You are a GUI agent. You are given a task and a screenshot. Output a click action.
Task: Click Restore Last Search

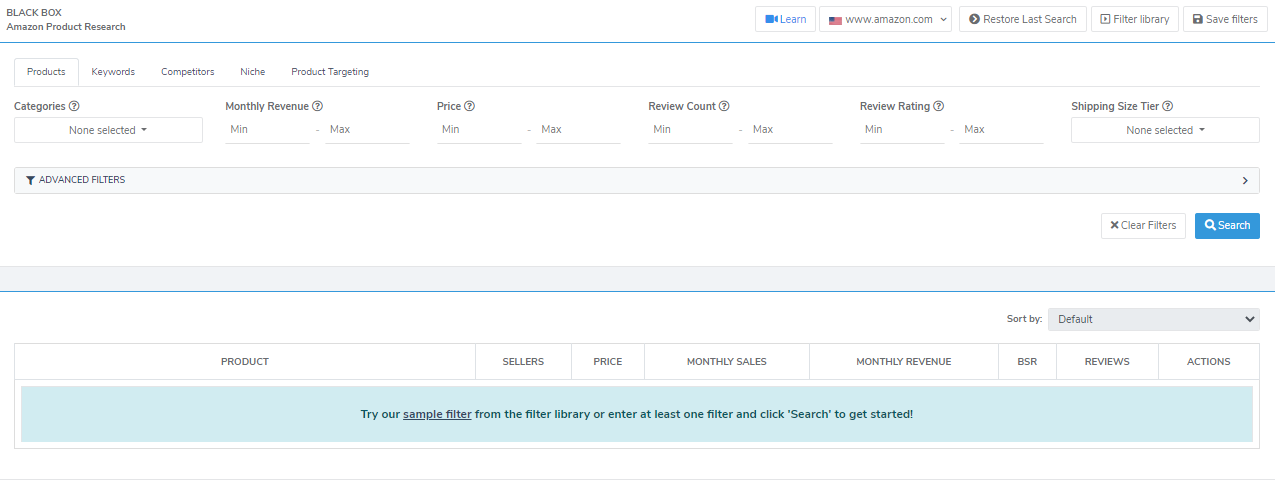(x=1022, y=19)
